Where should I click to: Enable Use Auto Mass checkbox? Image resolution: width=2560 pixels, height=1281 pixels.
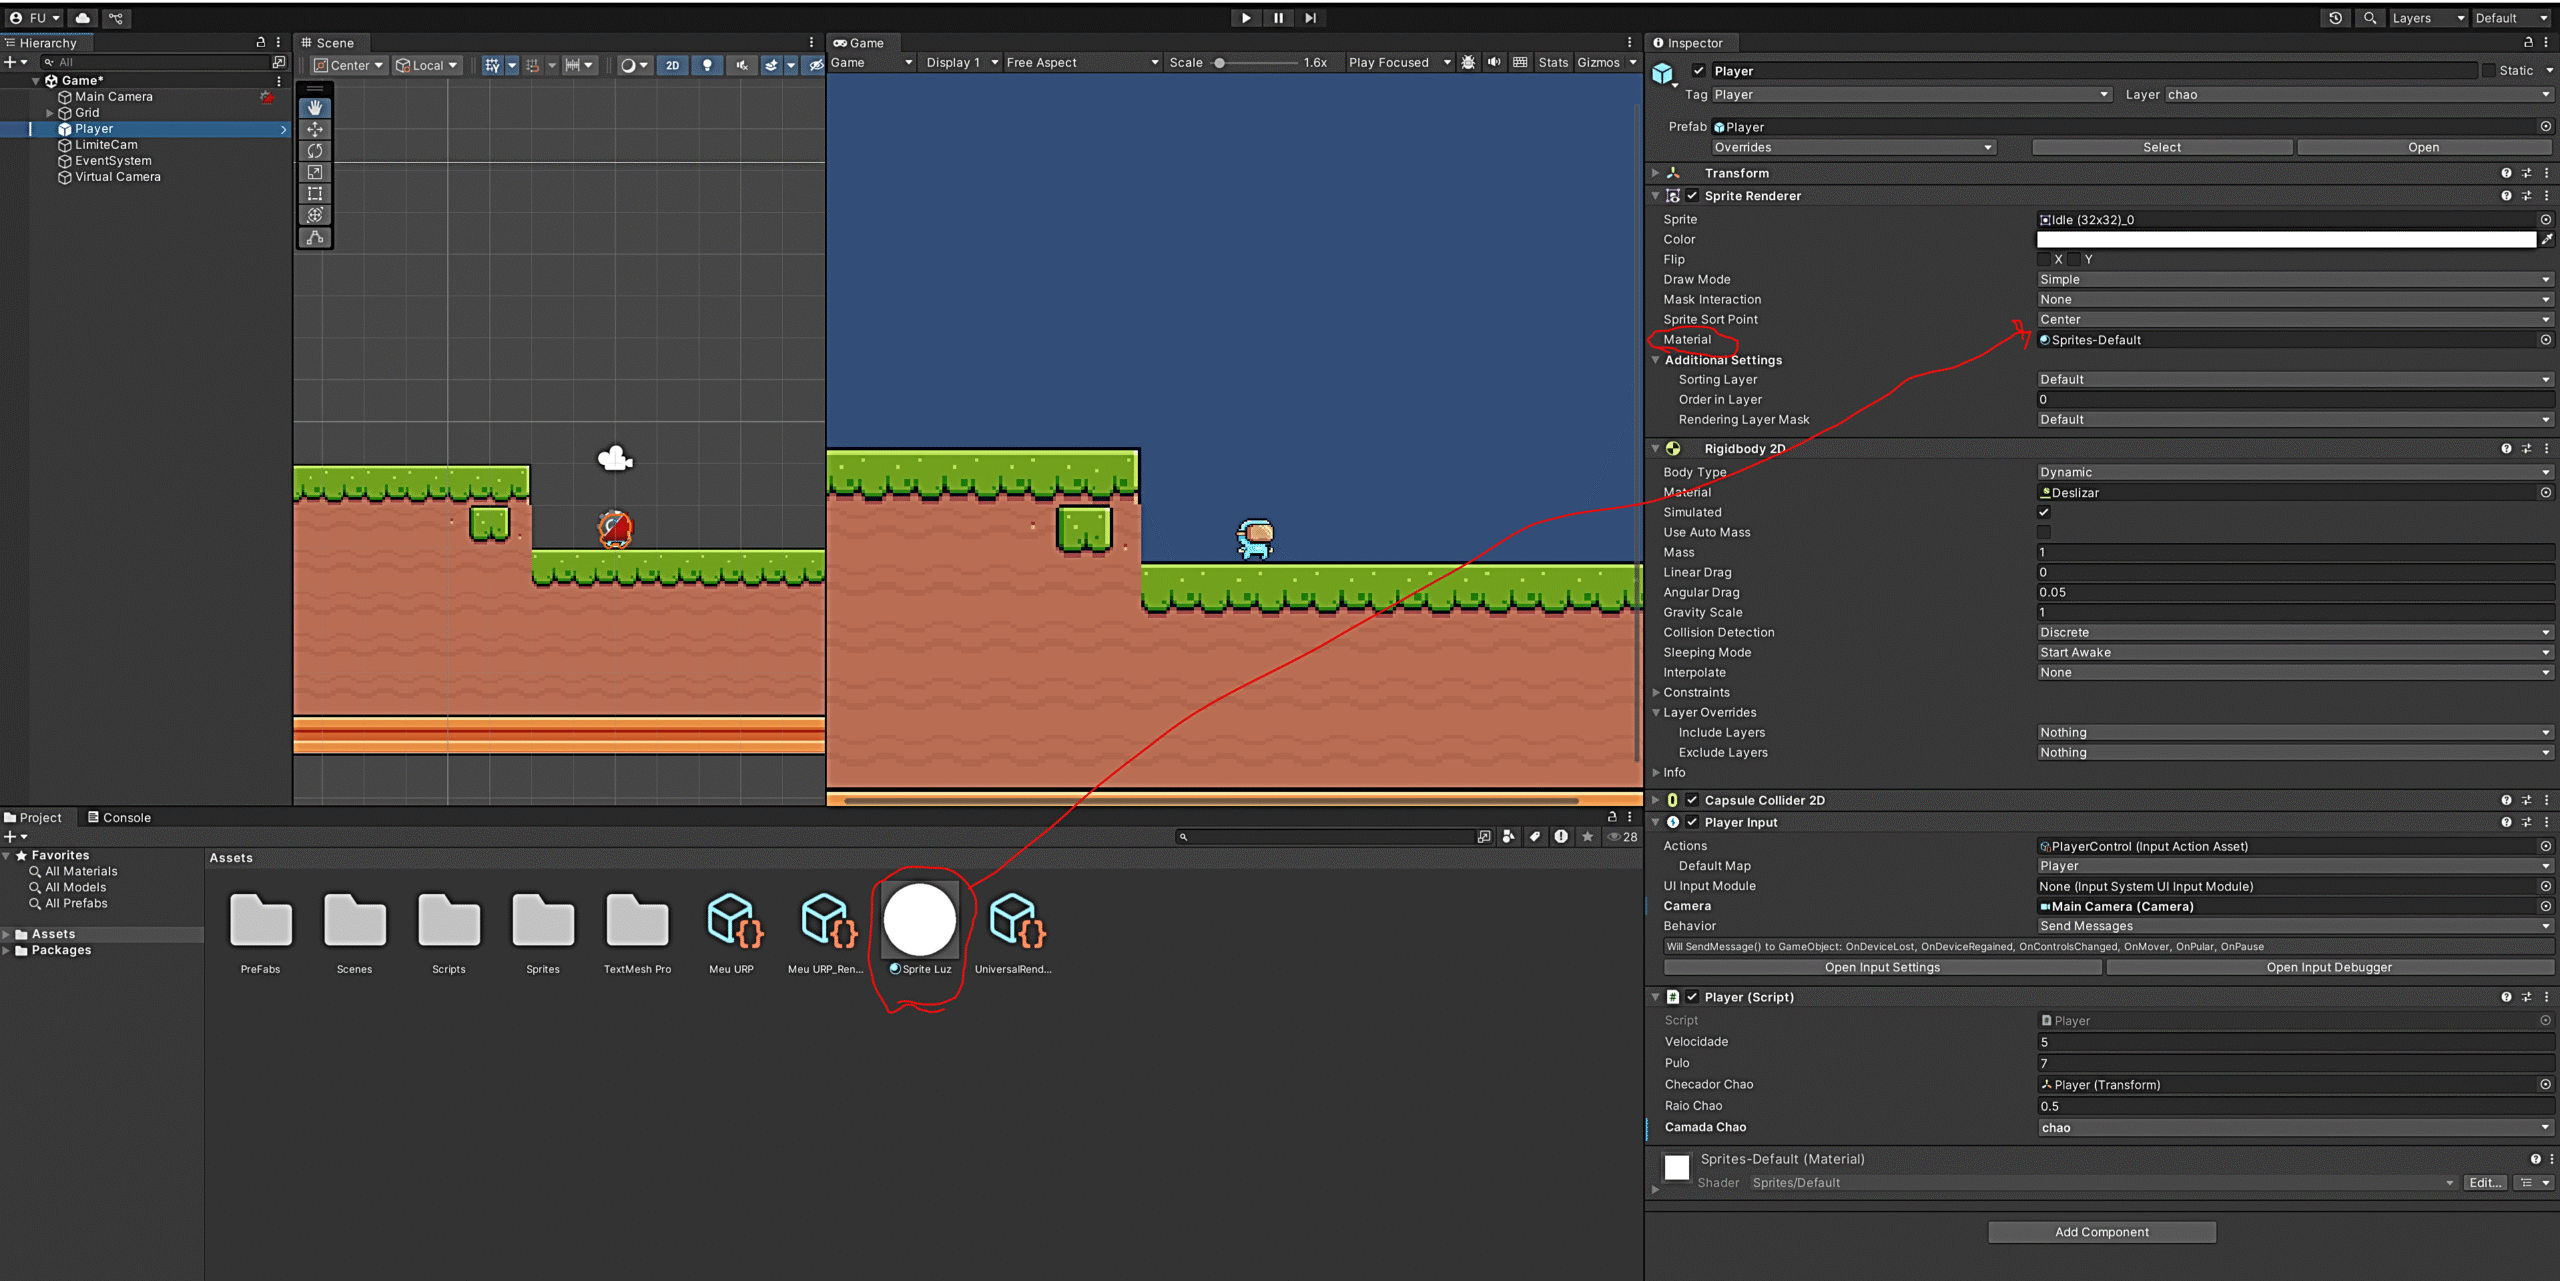pos(2044,532)
